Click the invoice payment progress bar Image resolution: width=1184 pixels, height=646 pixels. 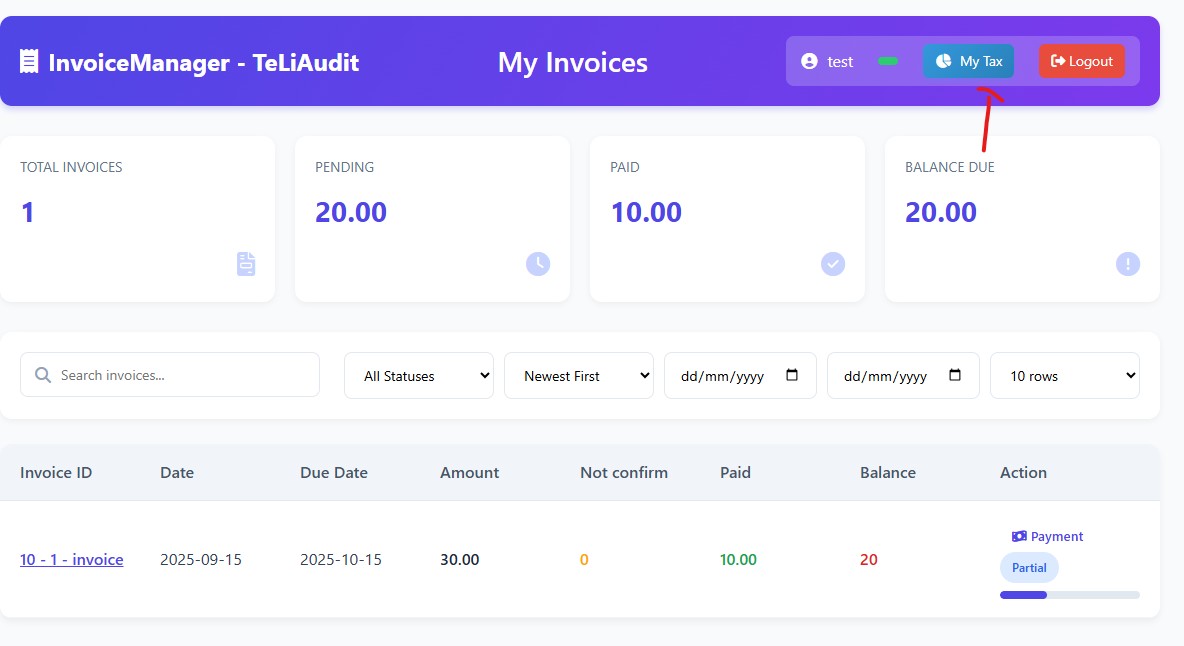[1069, 595]
